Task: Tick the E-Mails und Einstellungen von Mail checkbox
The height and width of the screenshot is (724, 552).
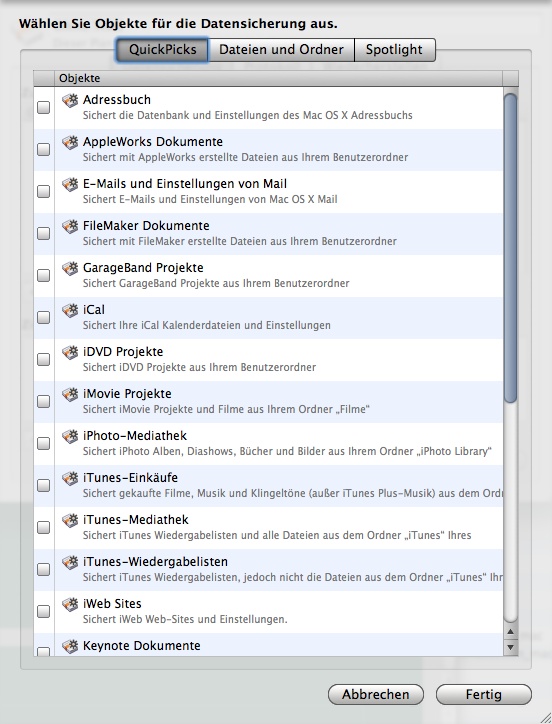Action: (x=43, y=192)
